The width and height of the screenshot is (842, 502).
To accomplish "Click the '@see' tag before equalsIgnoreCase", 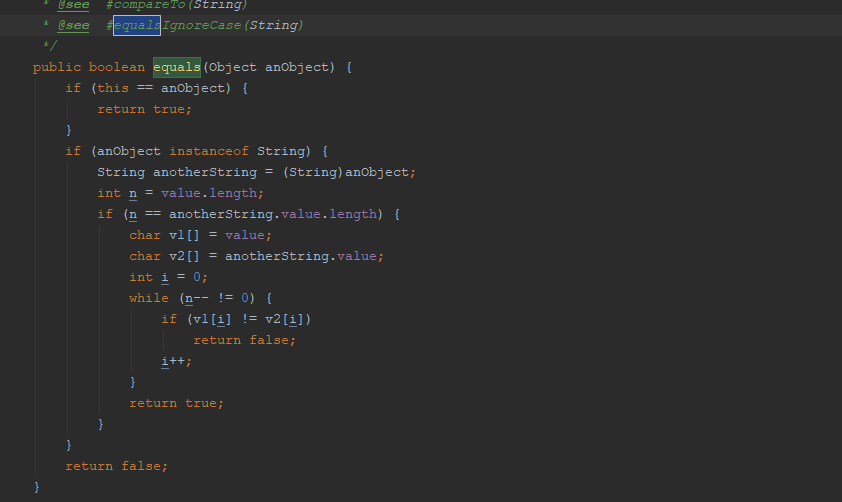I will (74, 25).
